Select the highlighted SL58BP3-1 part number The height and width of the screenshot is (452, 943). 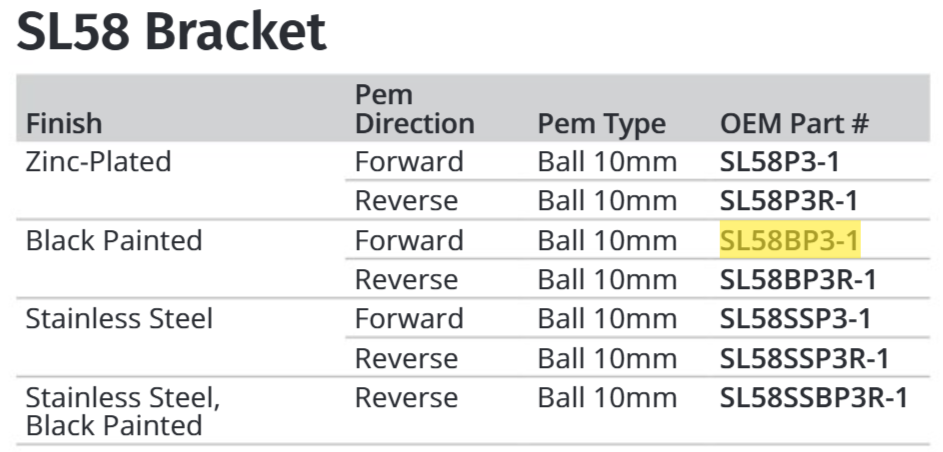(790, 240)
